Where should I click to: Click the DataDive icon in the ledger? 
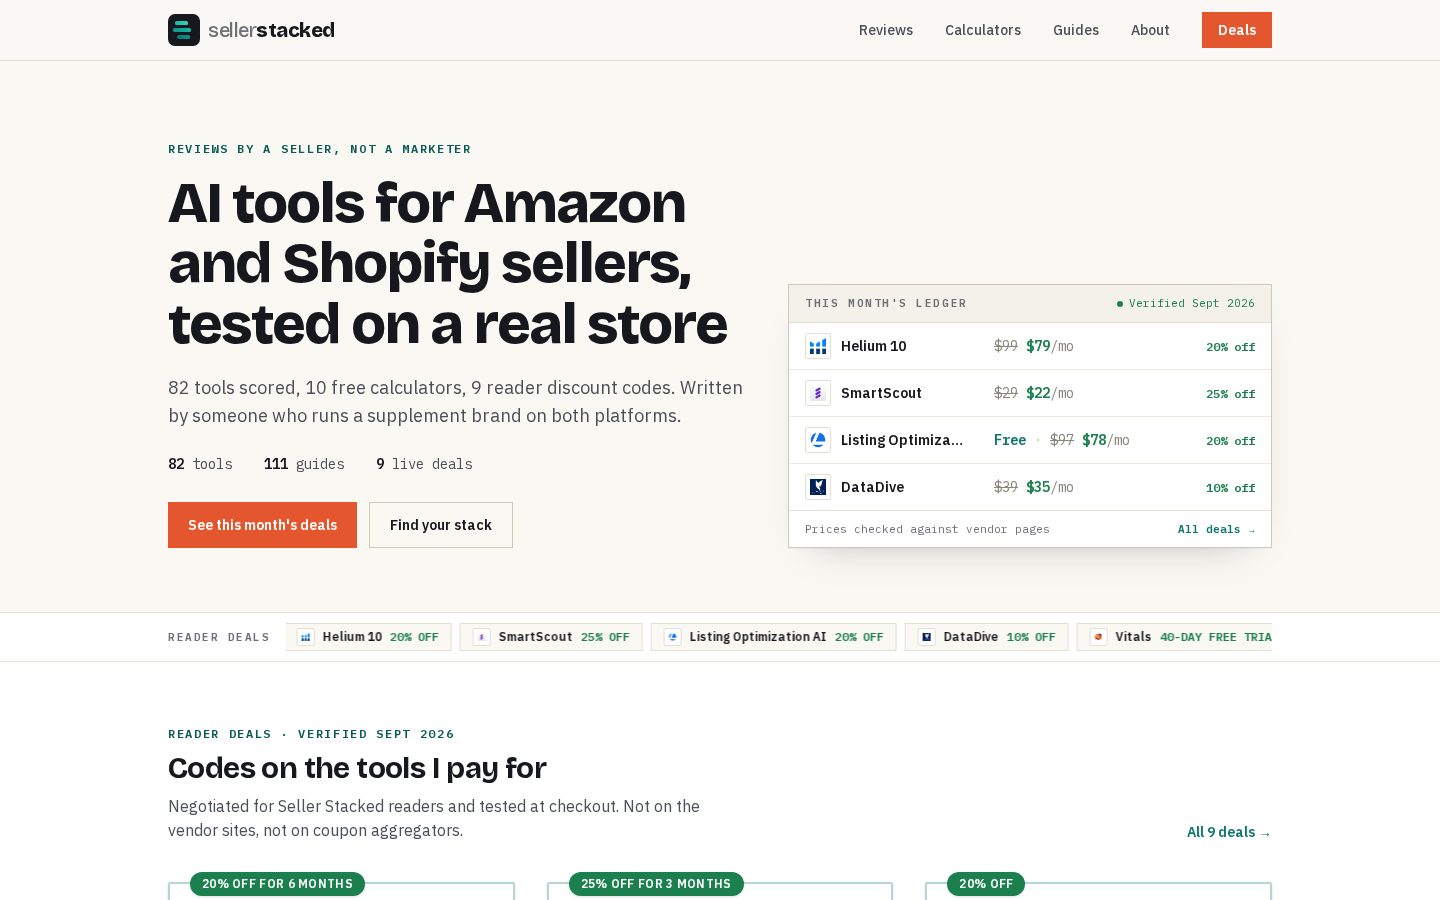pos(818,487)
